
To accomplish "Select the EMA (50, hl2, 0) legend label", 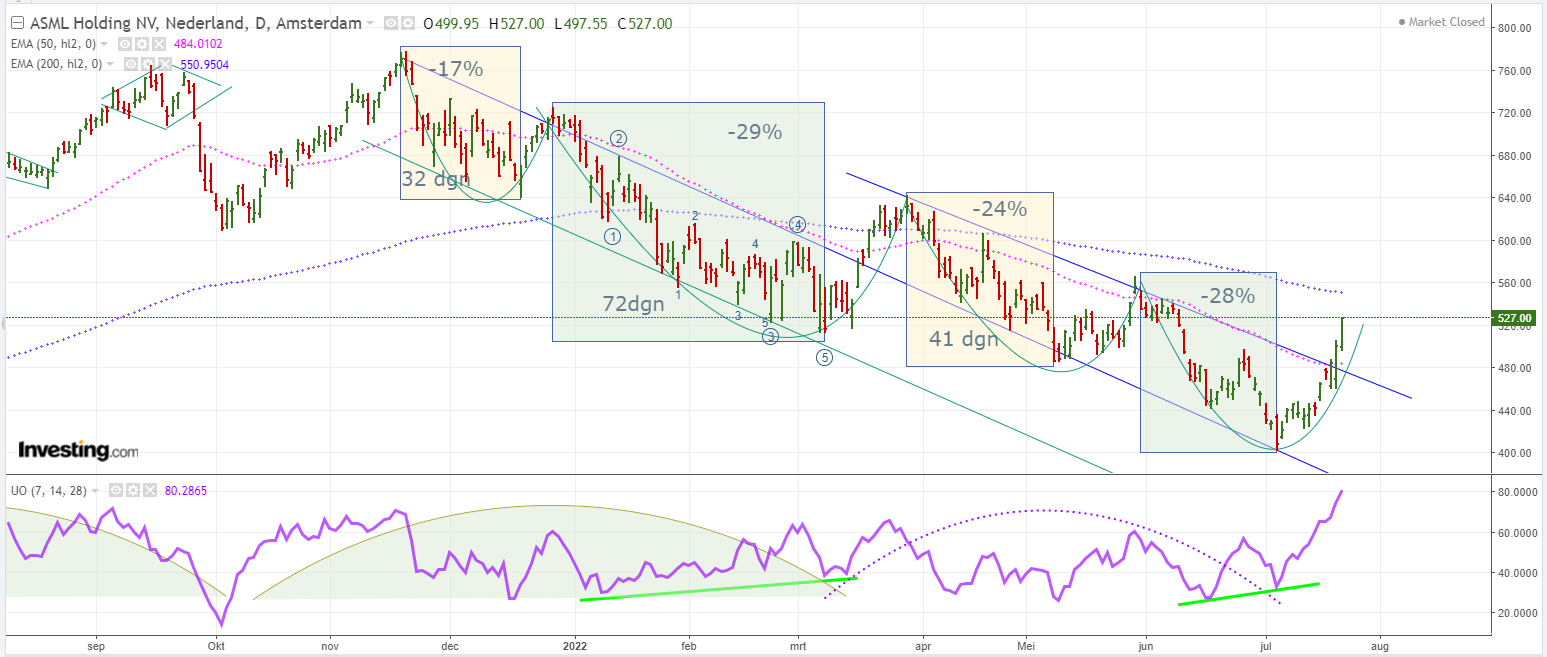I will coord(51,44).
